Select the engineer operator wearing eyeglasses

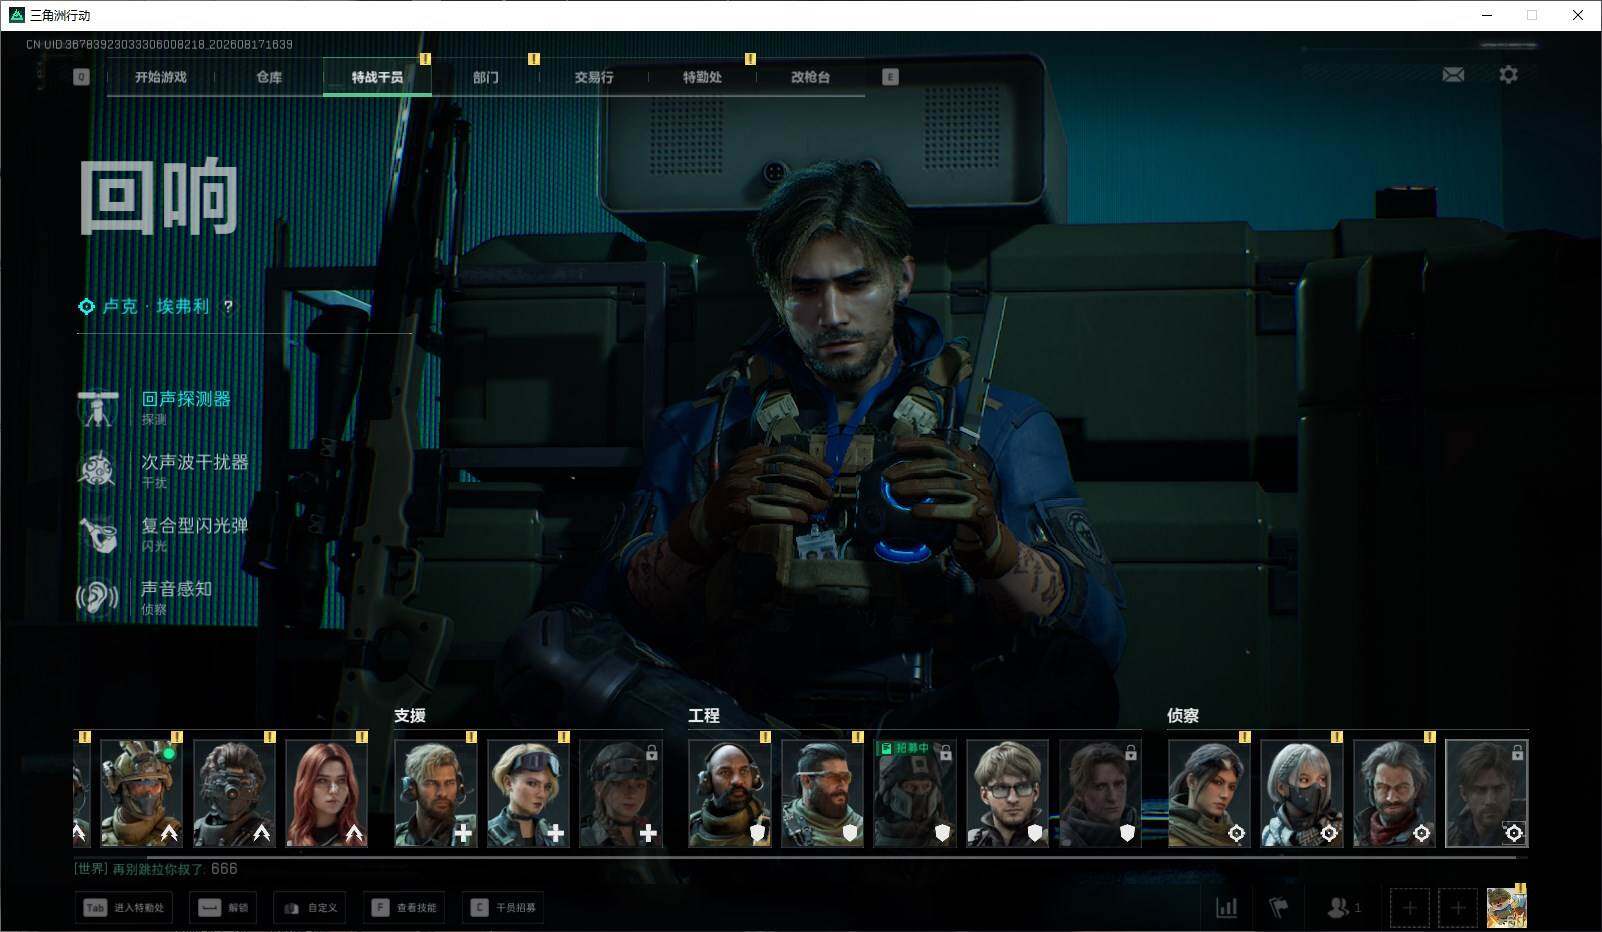[x=1007, y=793]
